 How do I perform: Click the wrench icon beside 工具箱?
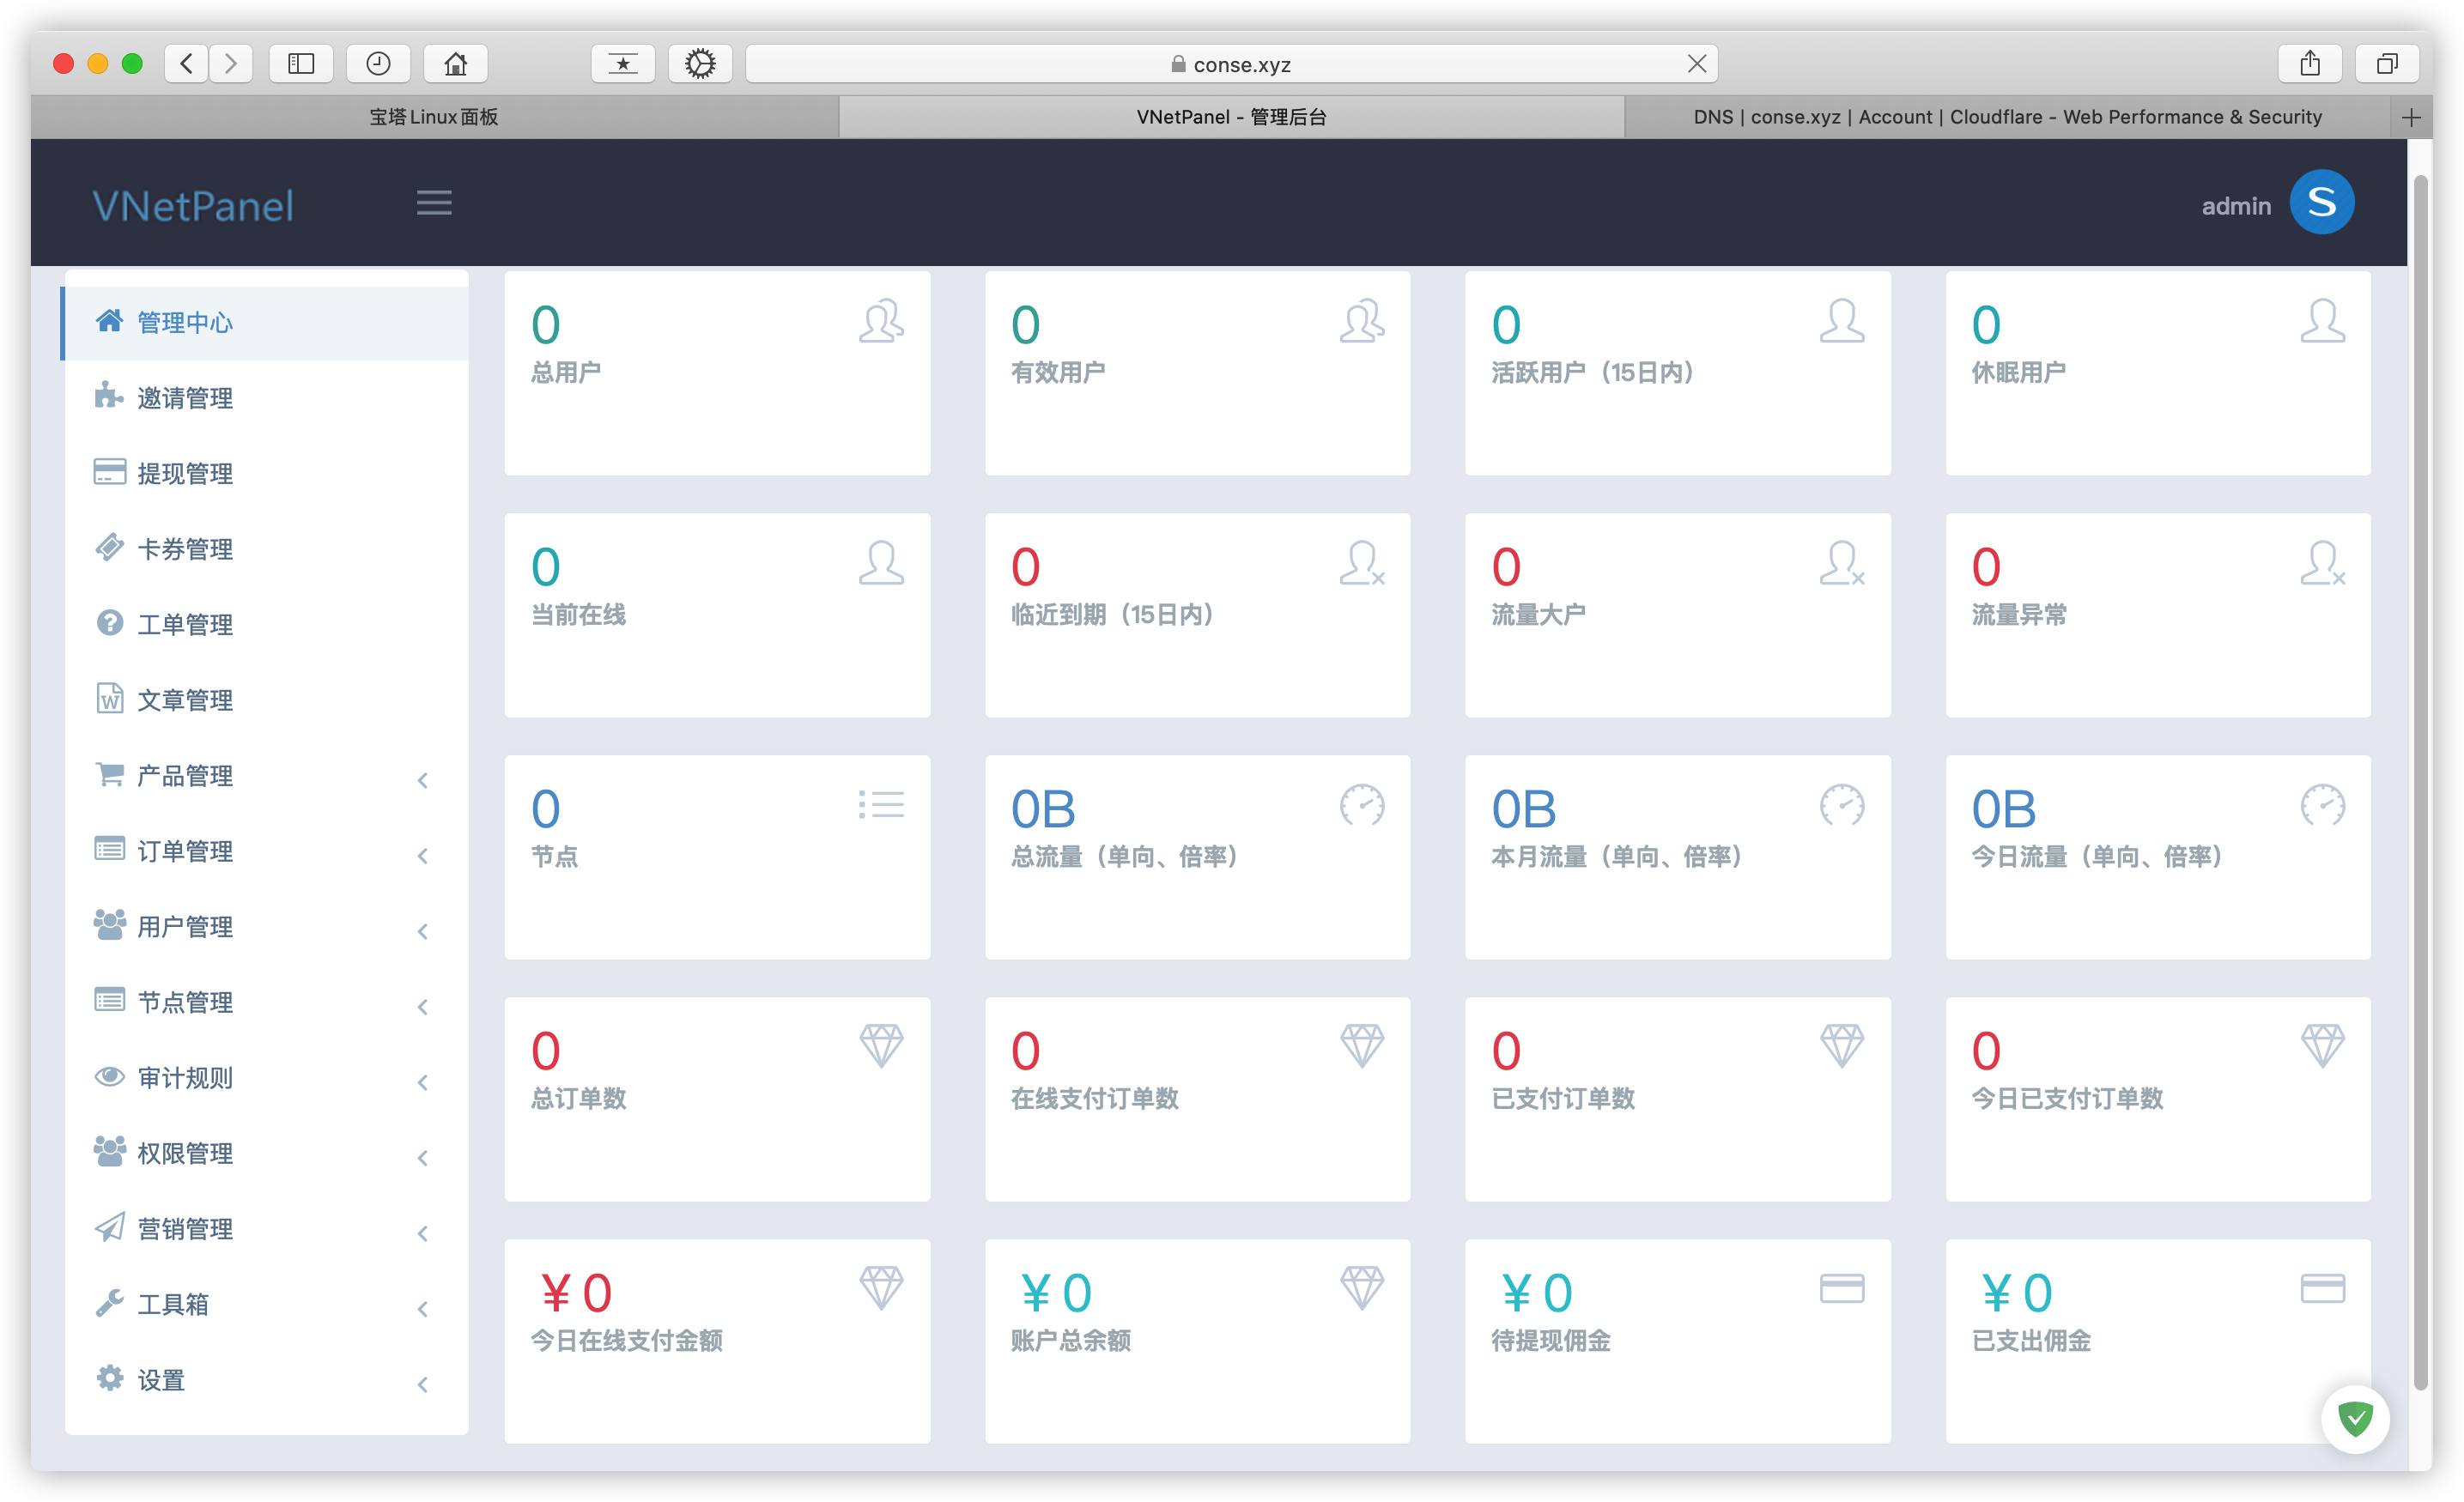pyautogui.click(x=109, y=1303)
